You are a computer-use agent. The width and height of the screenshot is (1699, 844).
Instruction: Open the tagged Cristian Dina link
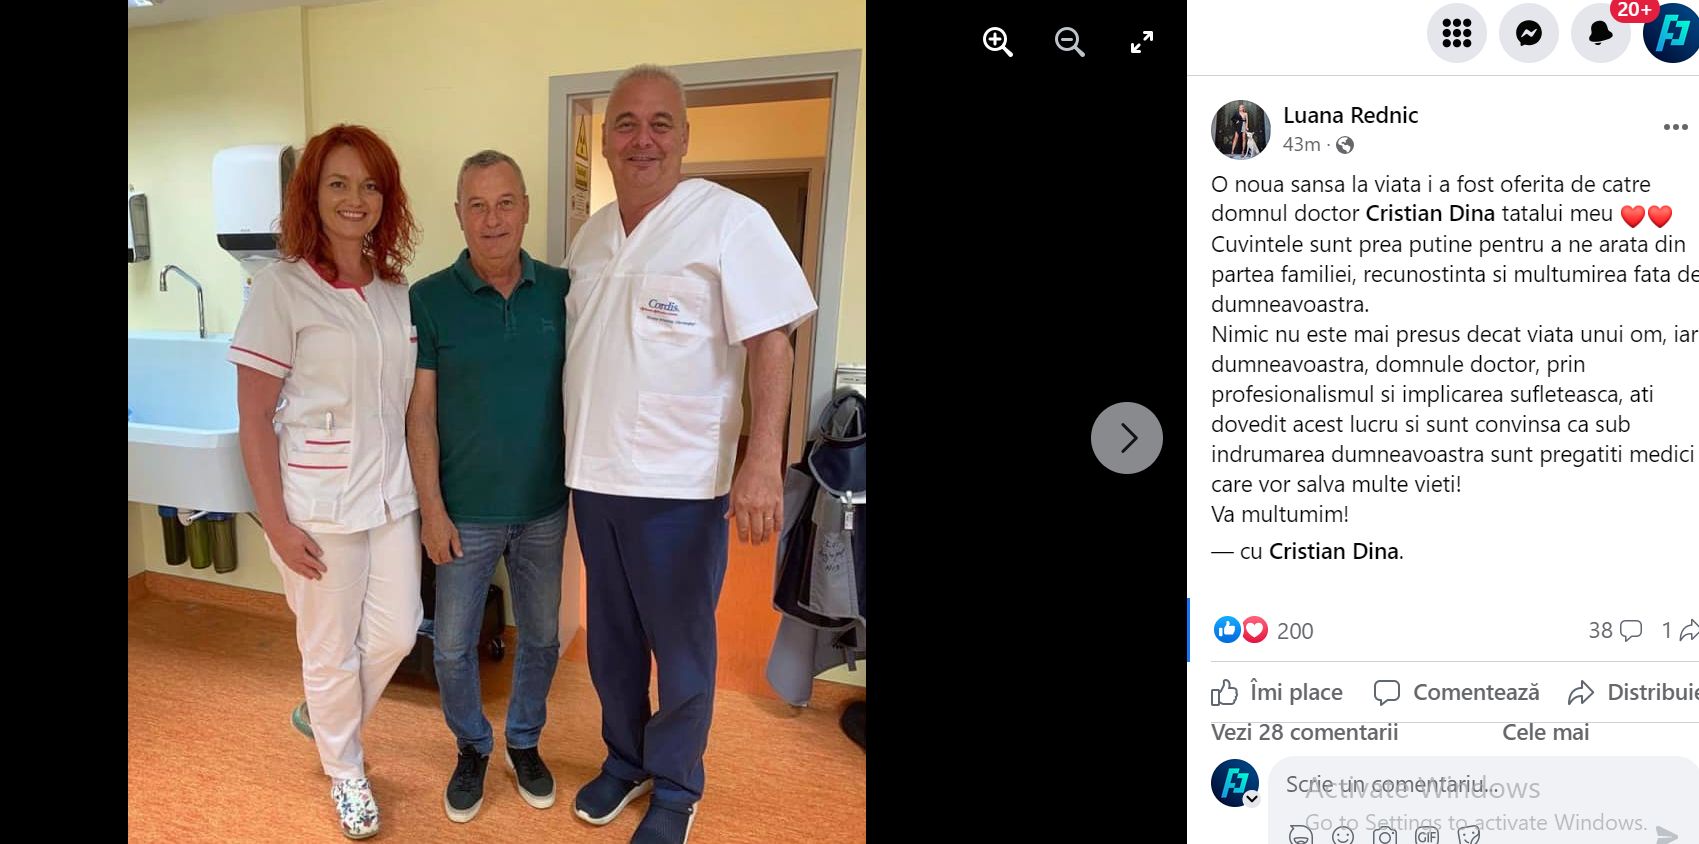[x=1334, y=551]
